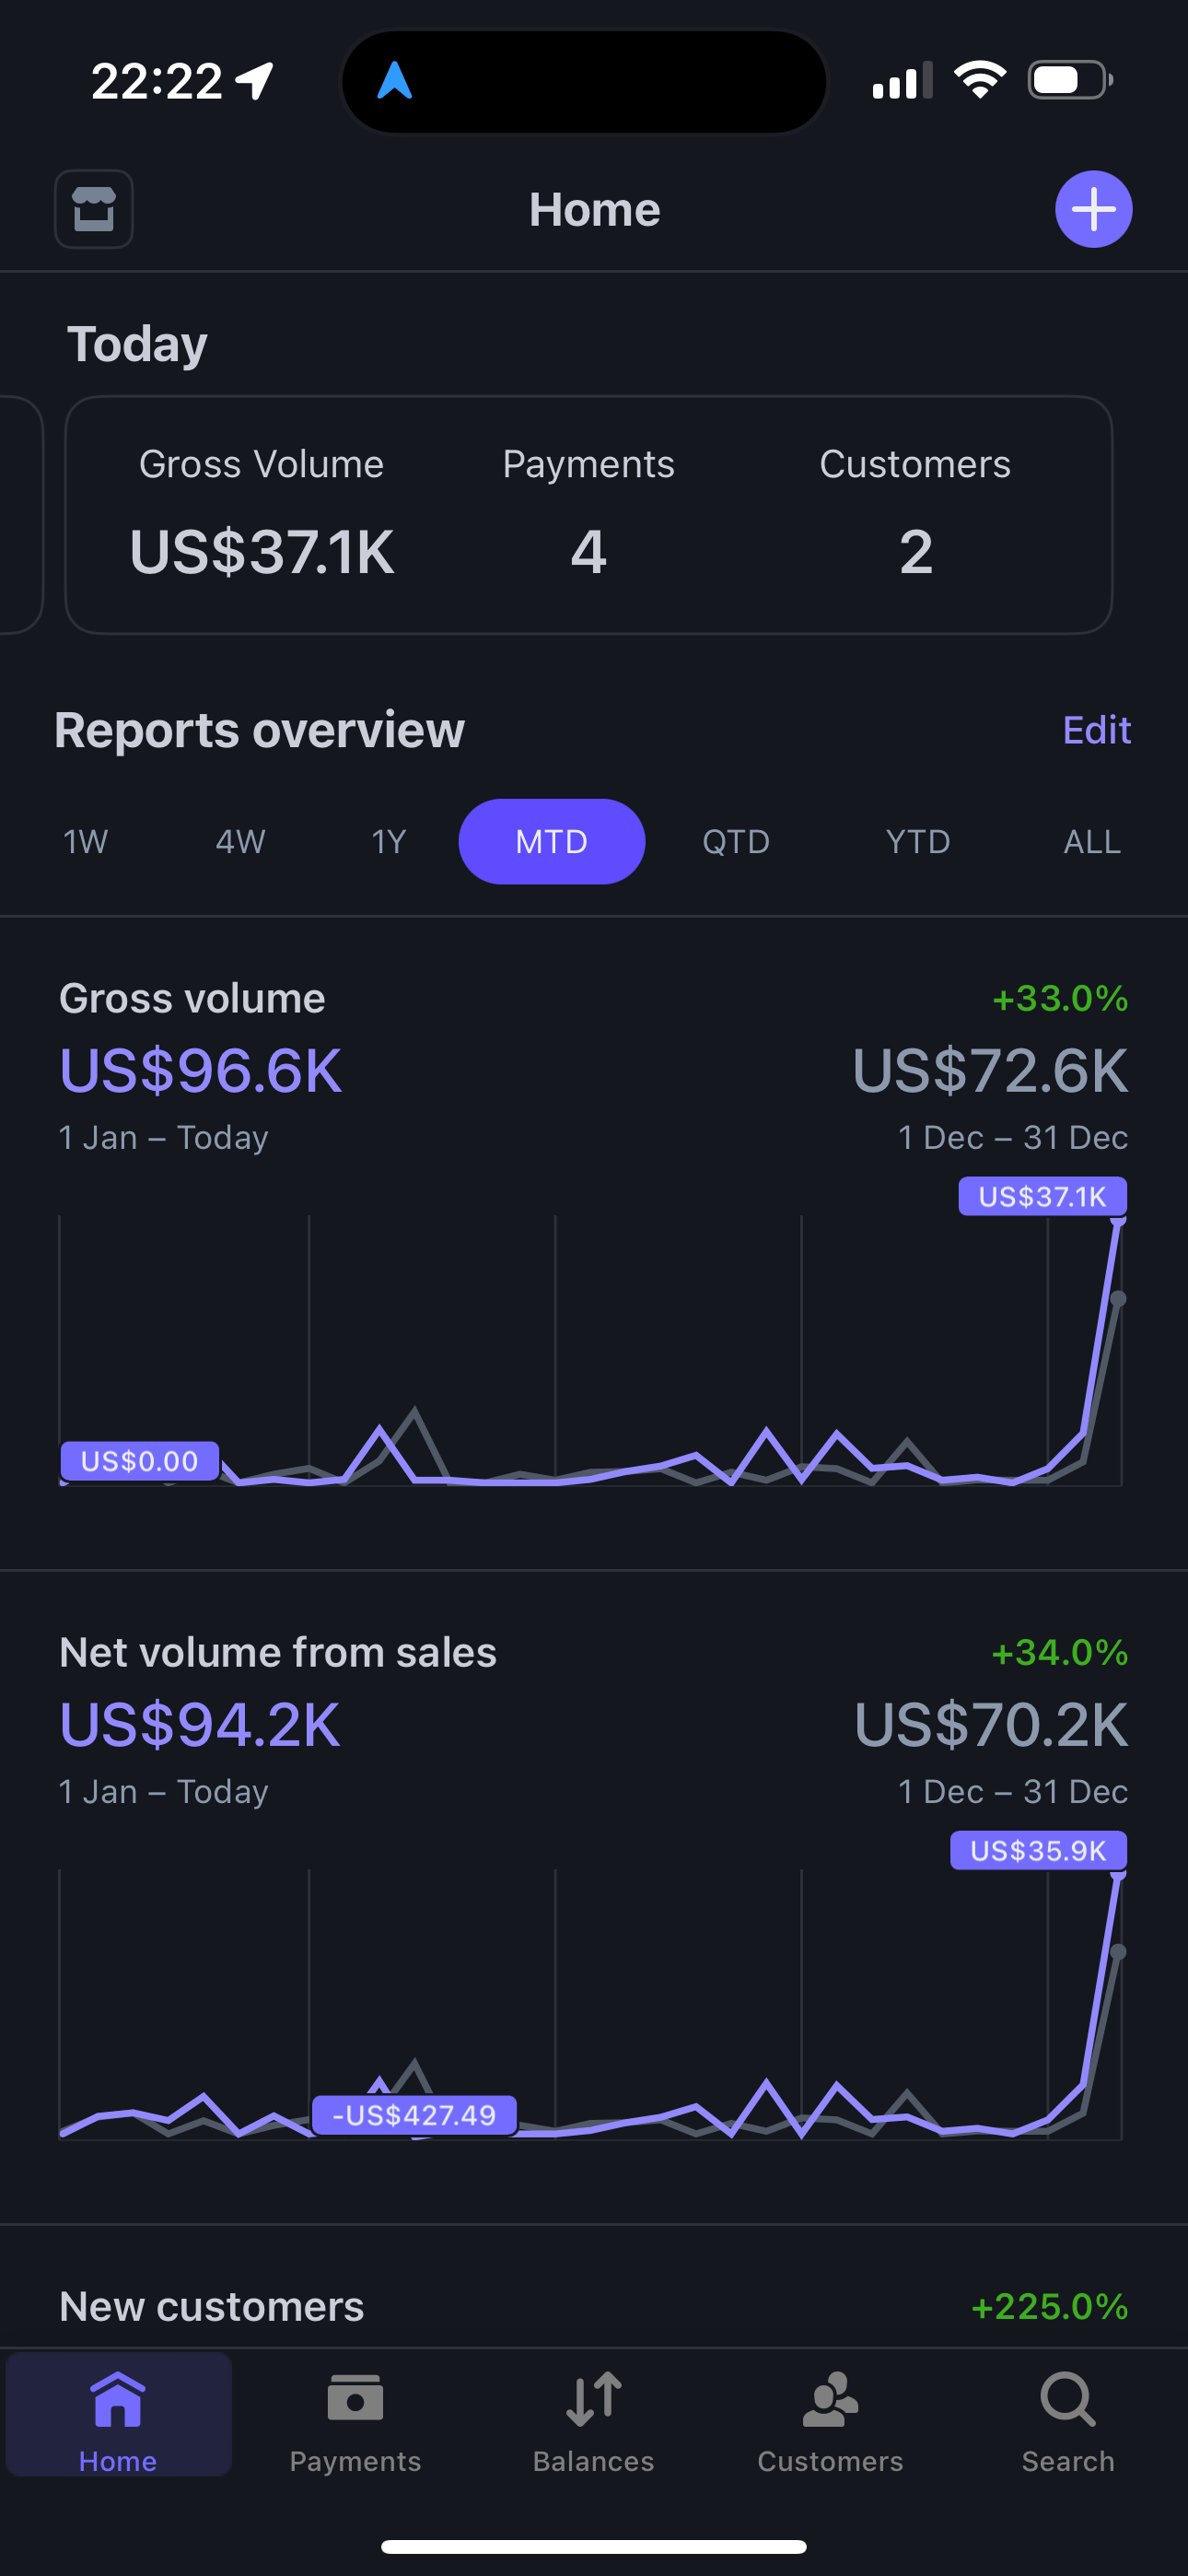Screen dimensions: 1188x2576
Task: Tap the blue navigation arrow in Dynamic Island
Action: pyautogui.click(x=395, y=81)
